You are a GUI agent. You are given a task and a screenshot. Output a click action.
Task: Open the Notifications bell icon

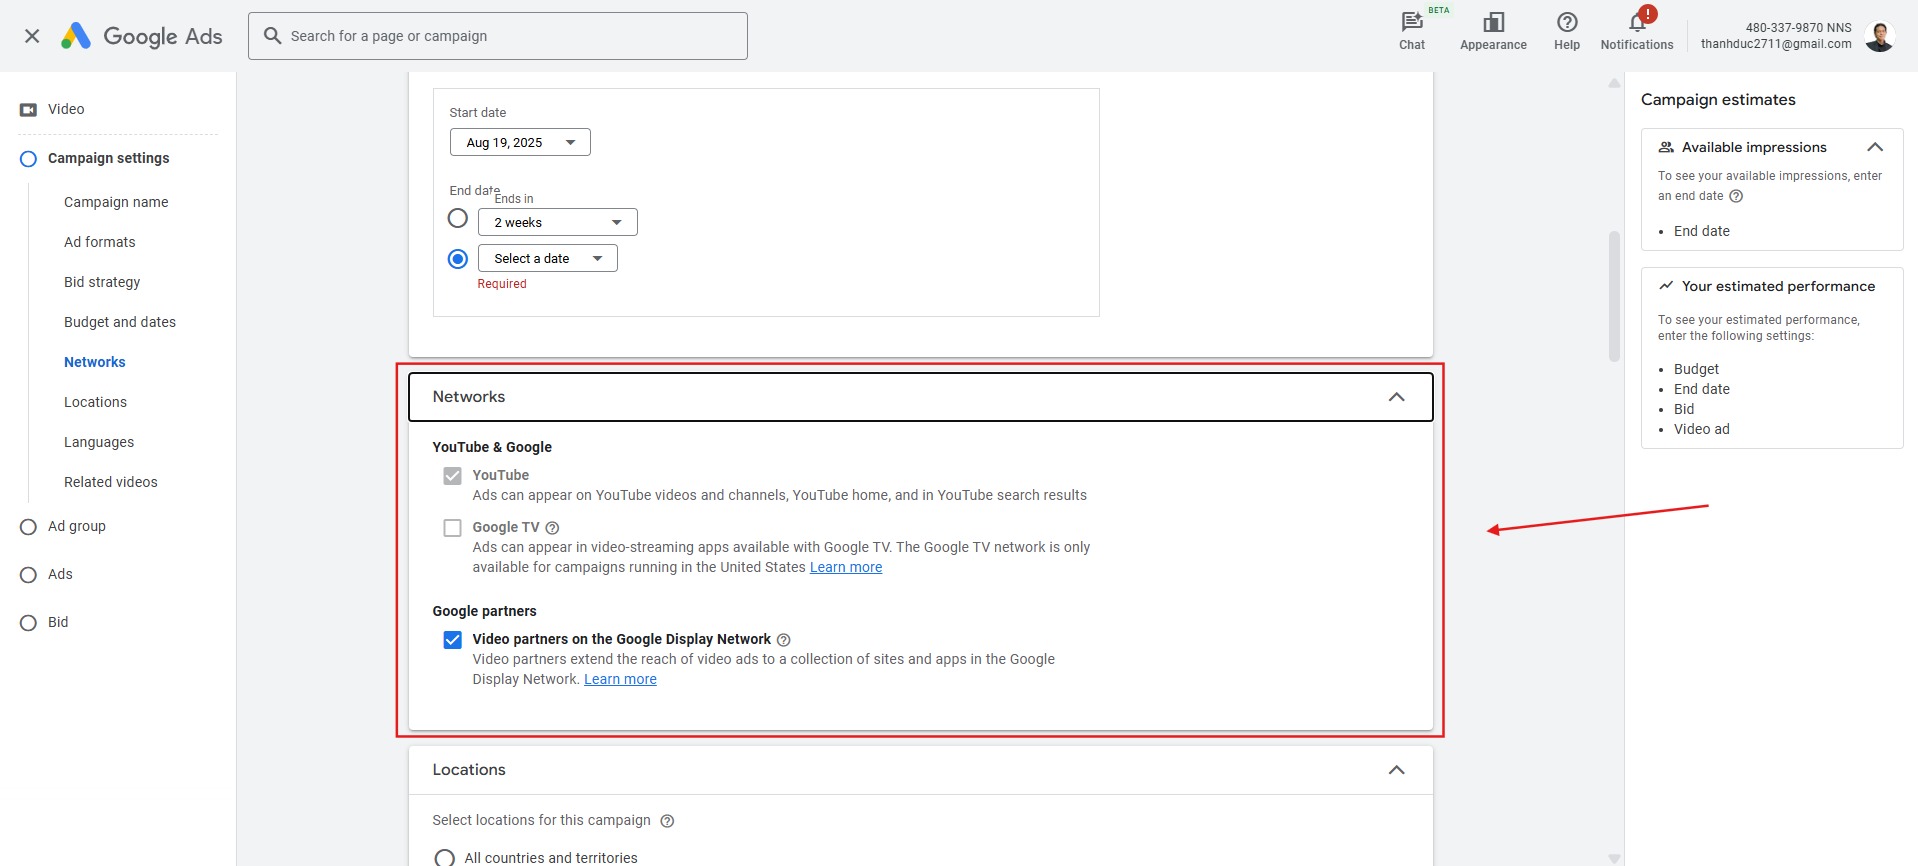click(x=1636, y=23)
